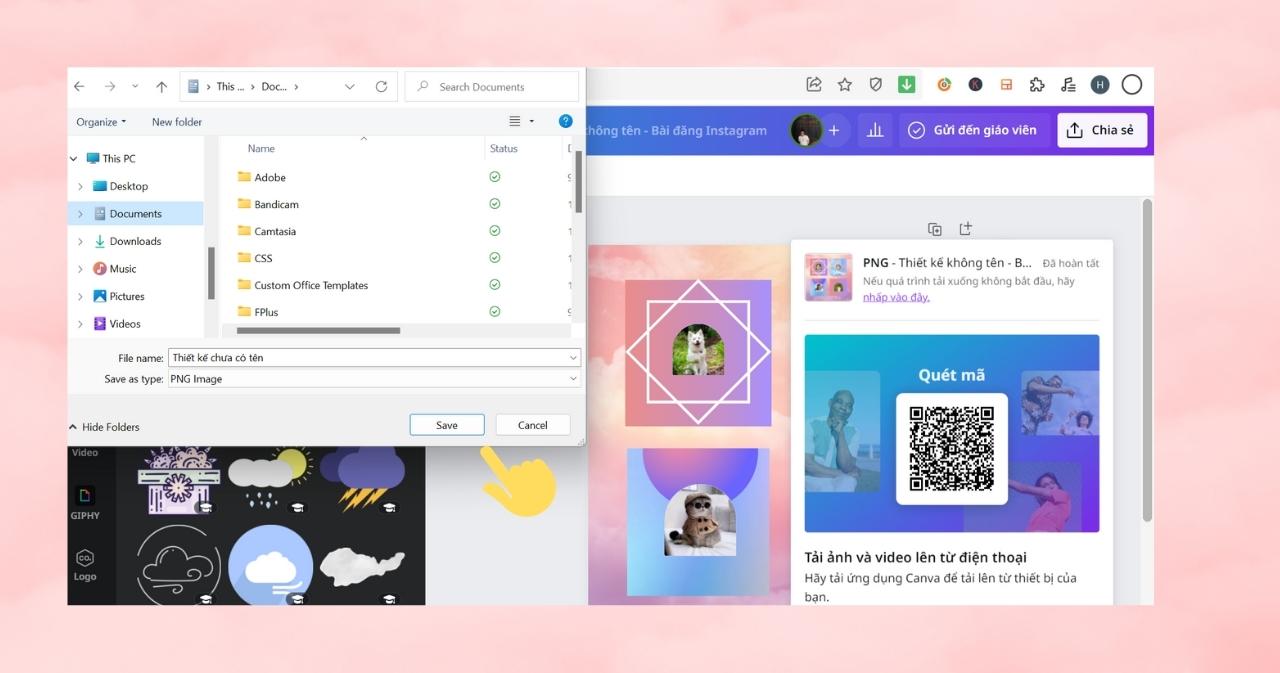
Task: Click the Canva user avatar photo
Action: pos(806,130)
